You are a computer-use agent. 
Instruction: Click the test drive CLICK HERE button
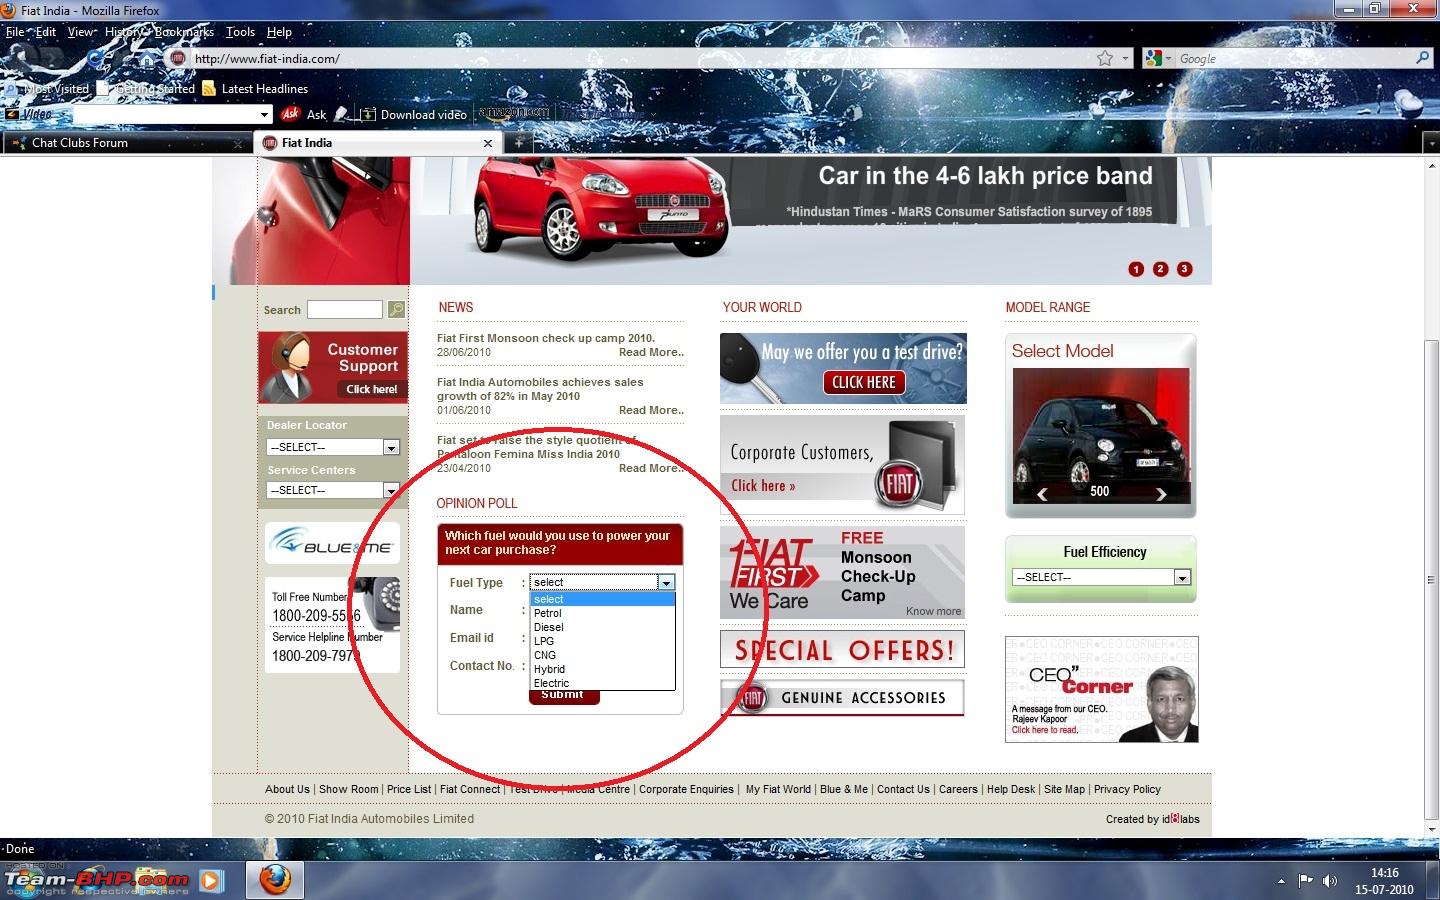coord(864,382)
